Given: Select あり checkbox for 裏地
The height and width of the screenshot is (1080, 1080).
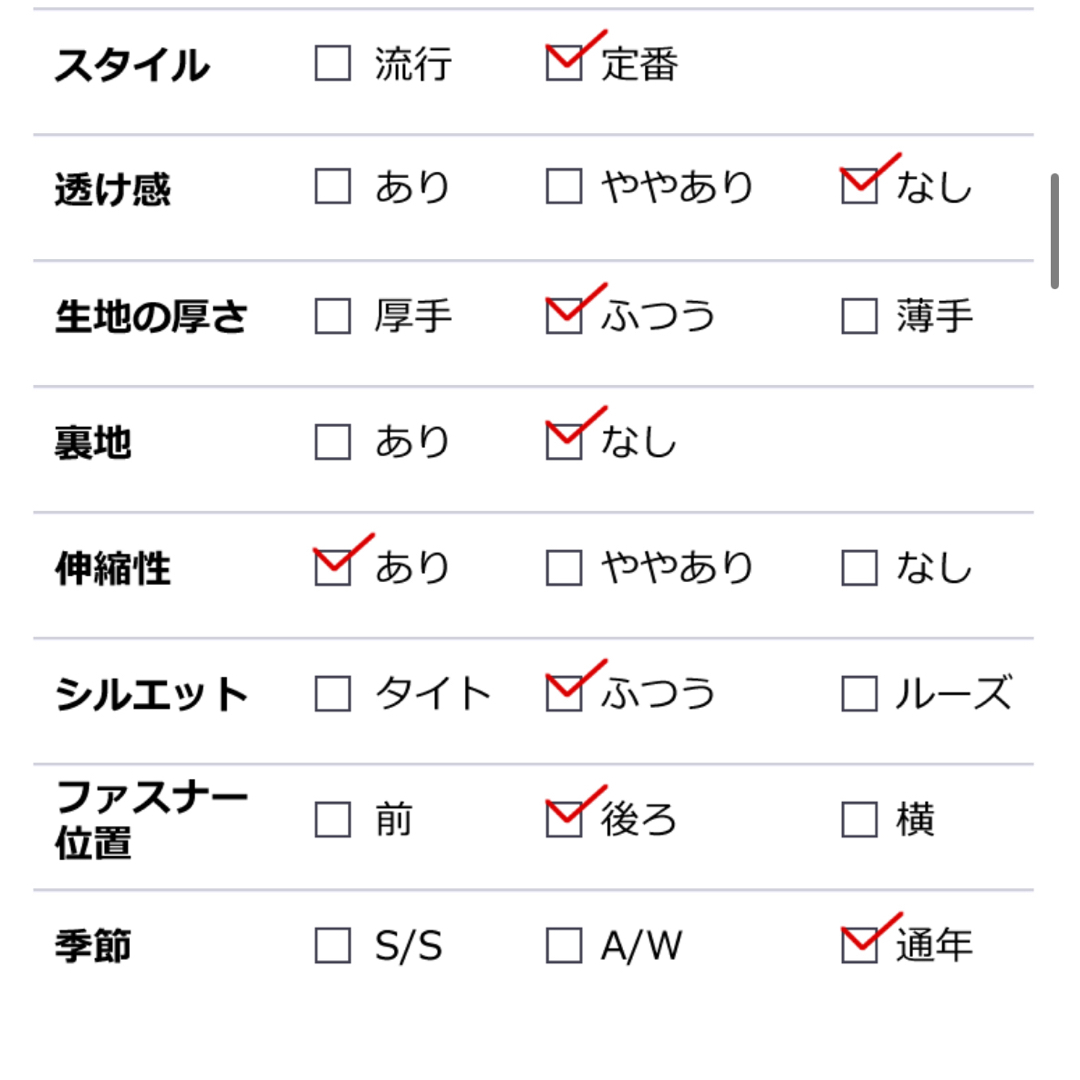Looking at the screenshot, I should [333, 442].
